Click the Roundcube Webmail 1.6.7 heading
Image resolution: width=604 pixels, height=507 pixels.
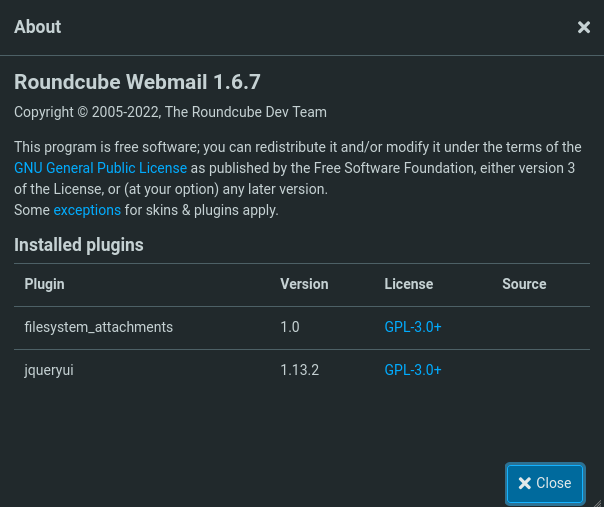[x=137, y=82]
